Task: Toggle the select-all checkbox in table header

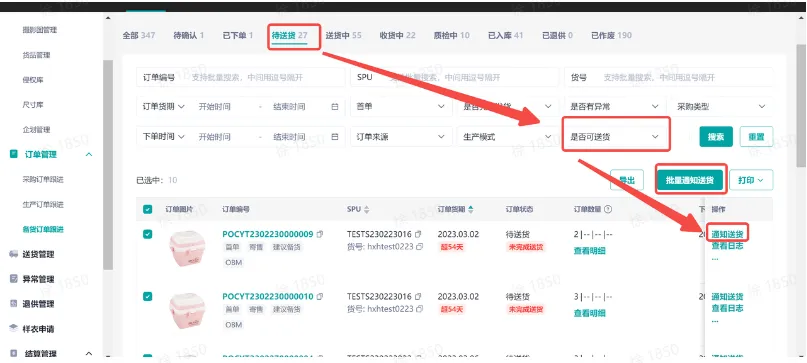Action: [147, 209]
